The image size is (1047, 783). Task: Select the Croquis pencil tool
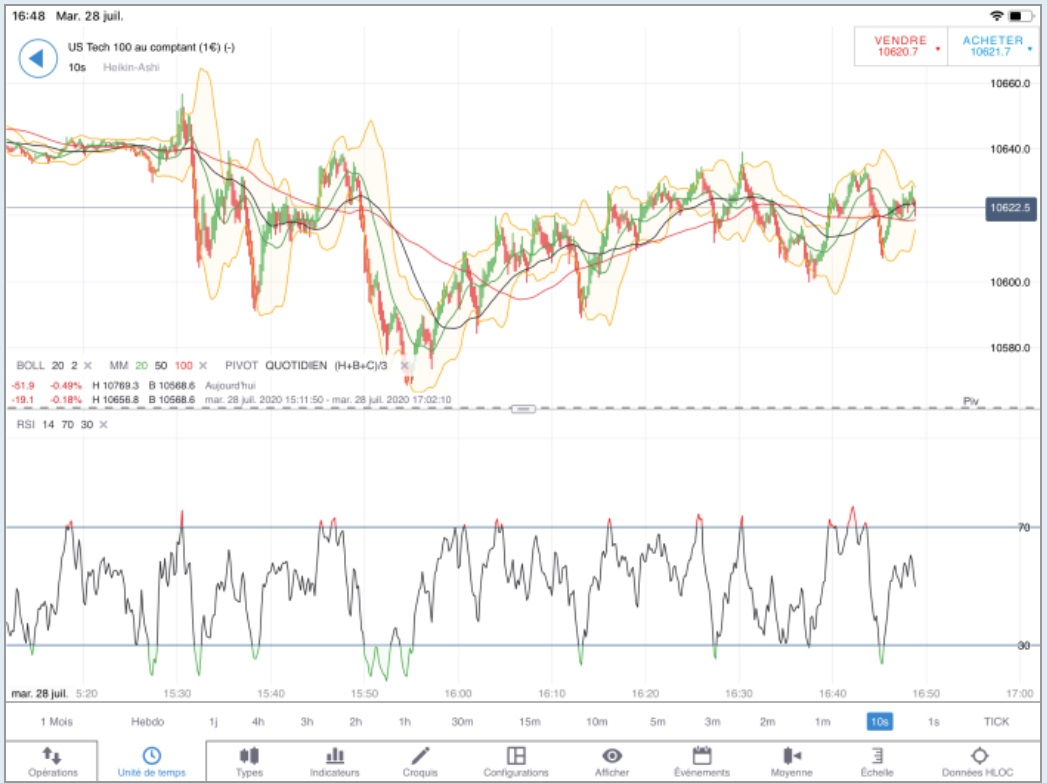[420, 762]
